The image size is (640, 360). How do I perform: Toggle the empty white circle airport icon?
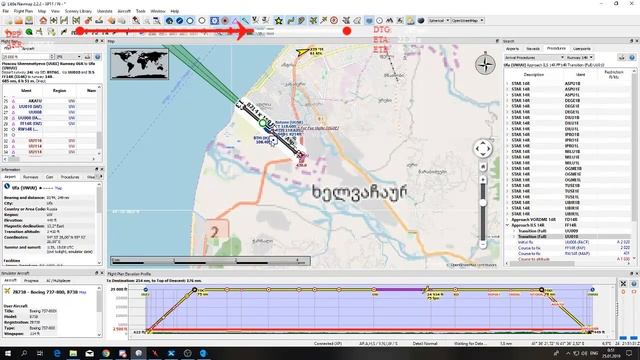(x=202, y=20)
